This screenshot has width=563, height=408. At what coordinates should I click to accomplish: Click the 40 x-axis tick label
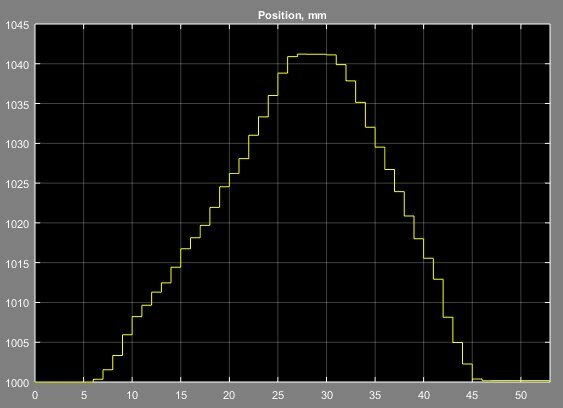[x=424, y=395]
